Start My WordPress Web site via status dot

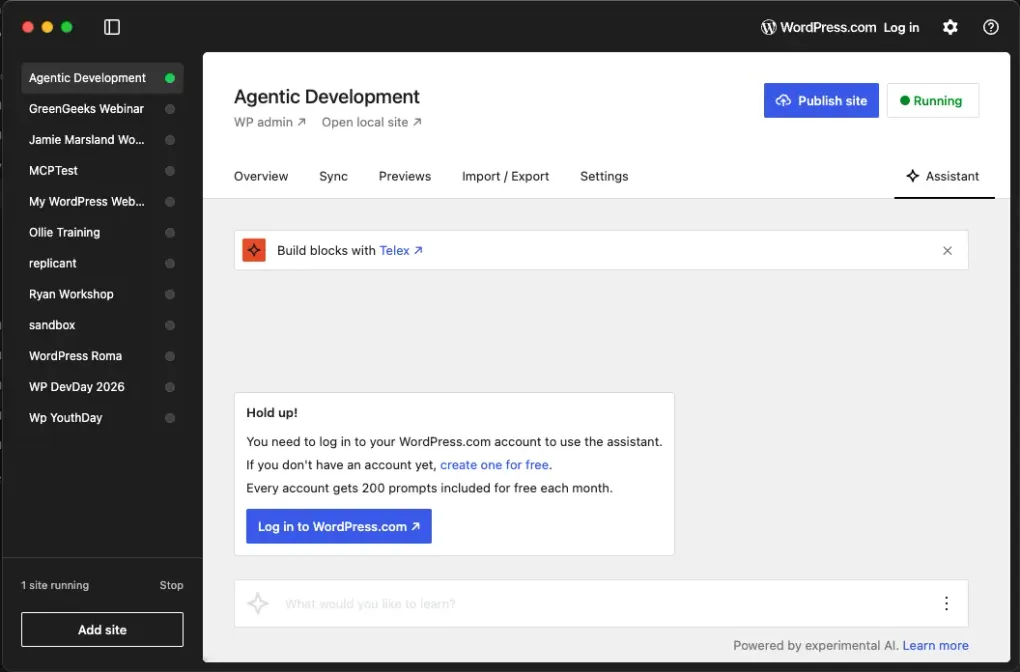pyautogui.click(x=170, y=202)
